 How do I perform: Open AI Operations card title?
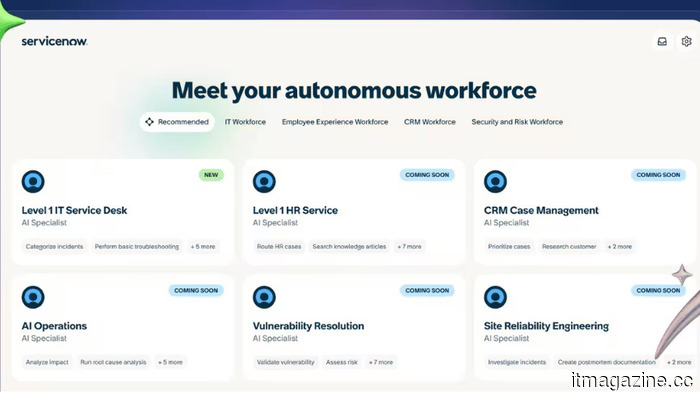pos(54,326)
